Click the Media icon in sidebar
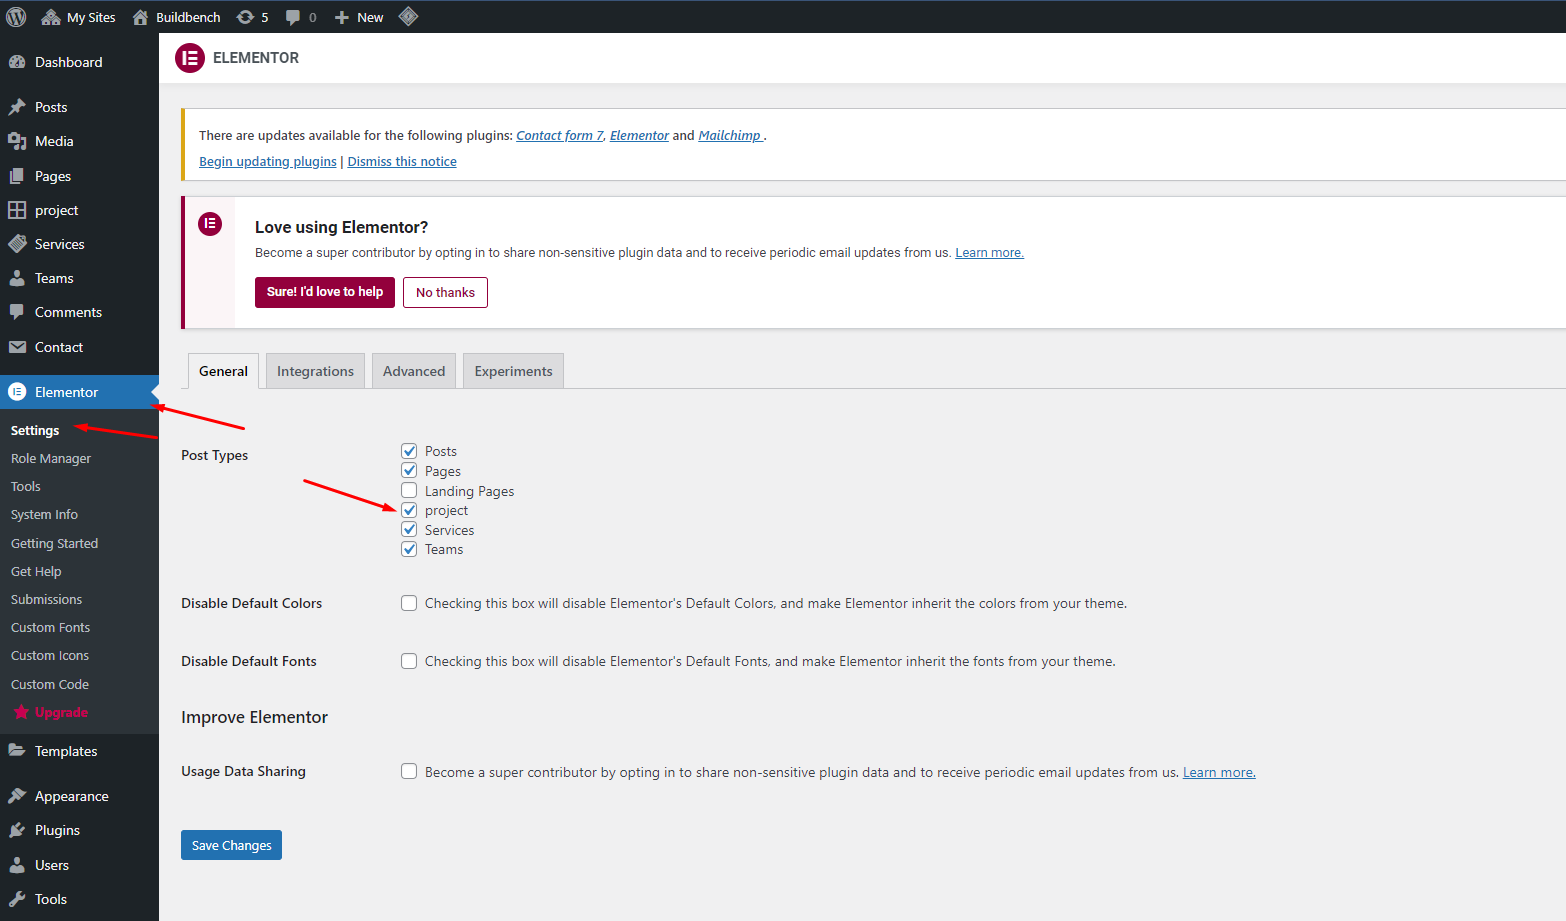 coord(17,141)
